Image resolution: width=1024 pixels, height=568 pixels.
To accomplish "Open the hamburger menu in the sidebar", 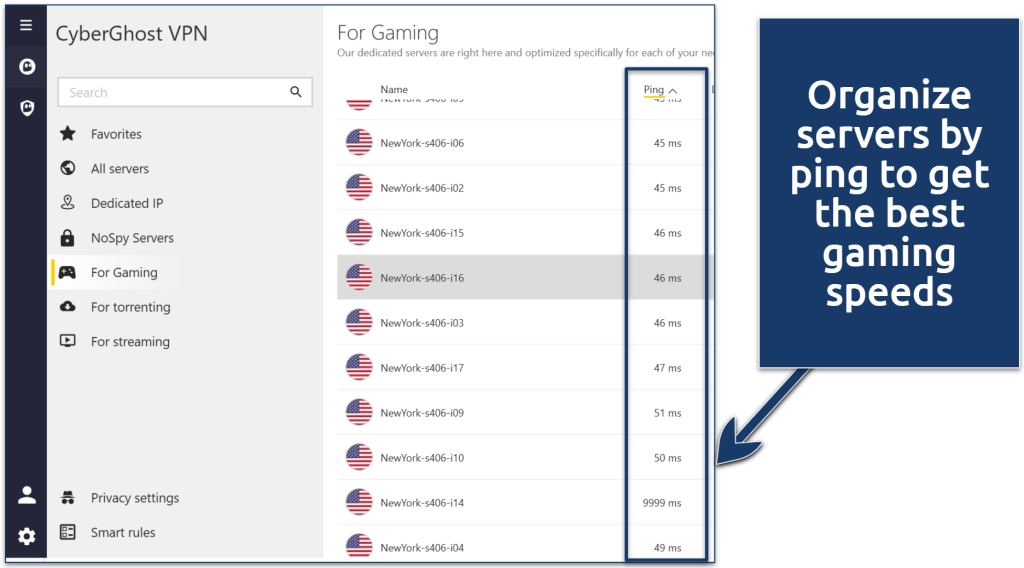I will click(x=26, y=26).
